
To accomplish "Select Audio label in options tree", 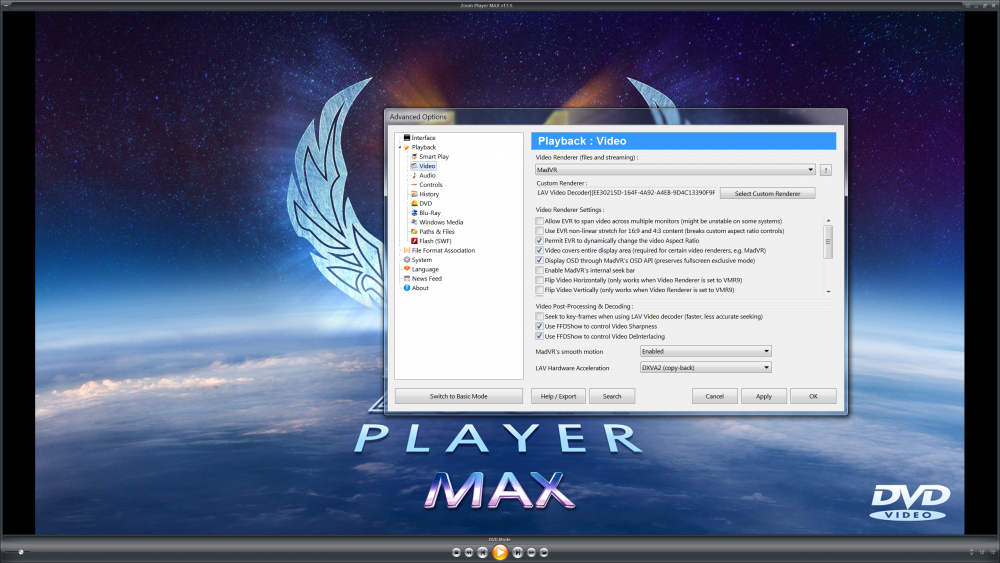I will coord(427,175).
